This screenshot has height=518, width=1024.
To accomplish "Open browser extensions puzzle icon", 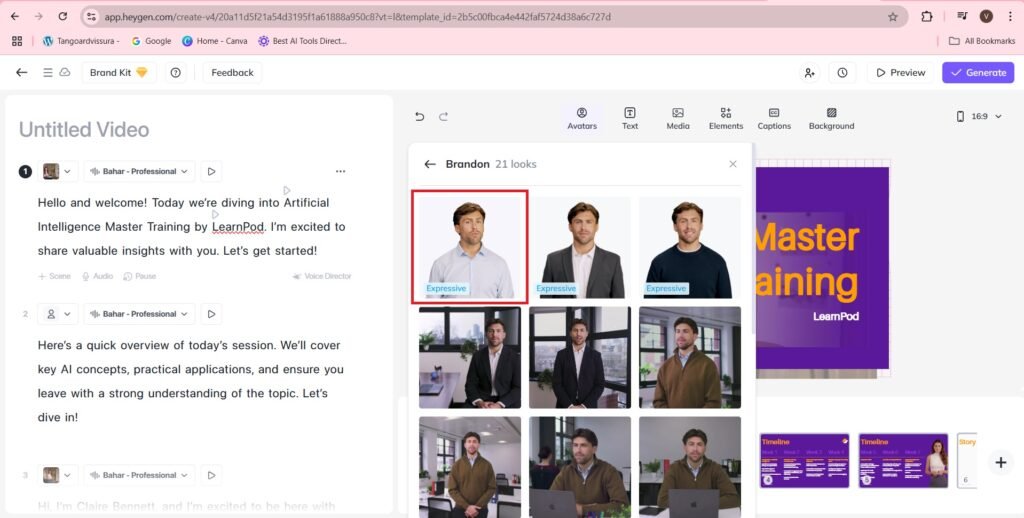I will point(927,16).
